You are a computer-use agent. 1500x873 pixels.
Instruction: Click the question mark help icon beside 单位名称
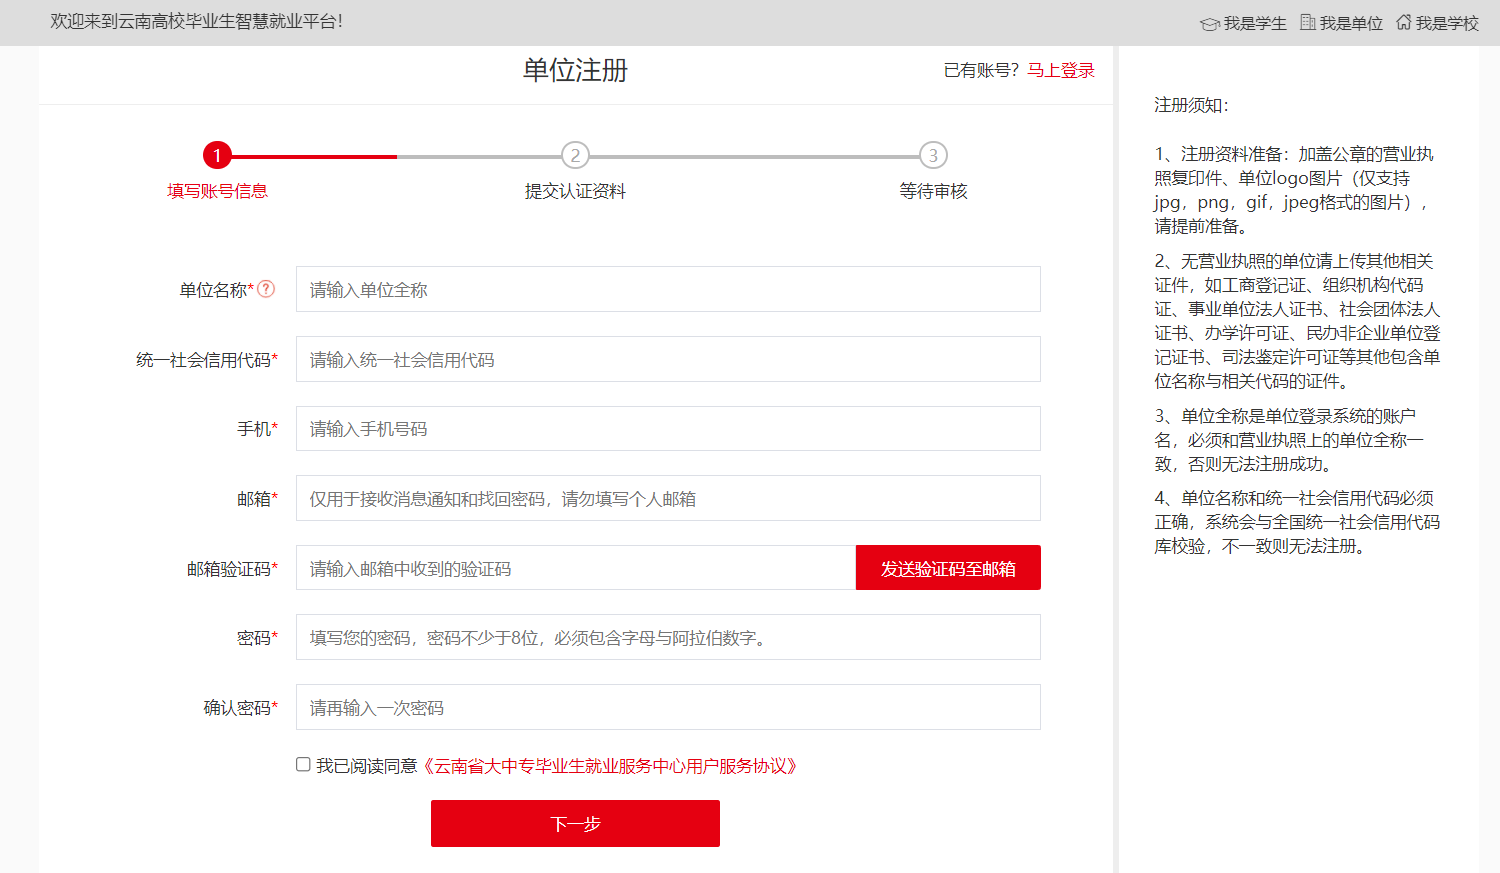click(266, 289)
